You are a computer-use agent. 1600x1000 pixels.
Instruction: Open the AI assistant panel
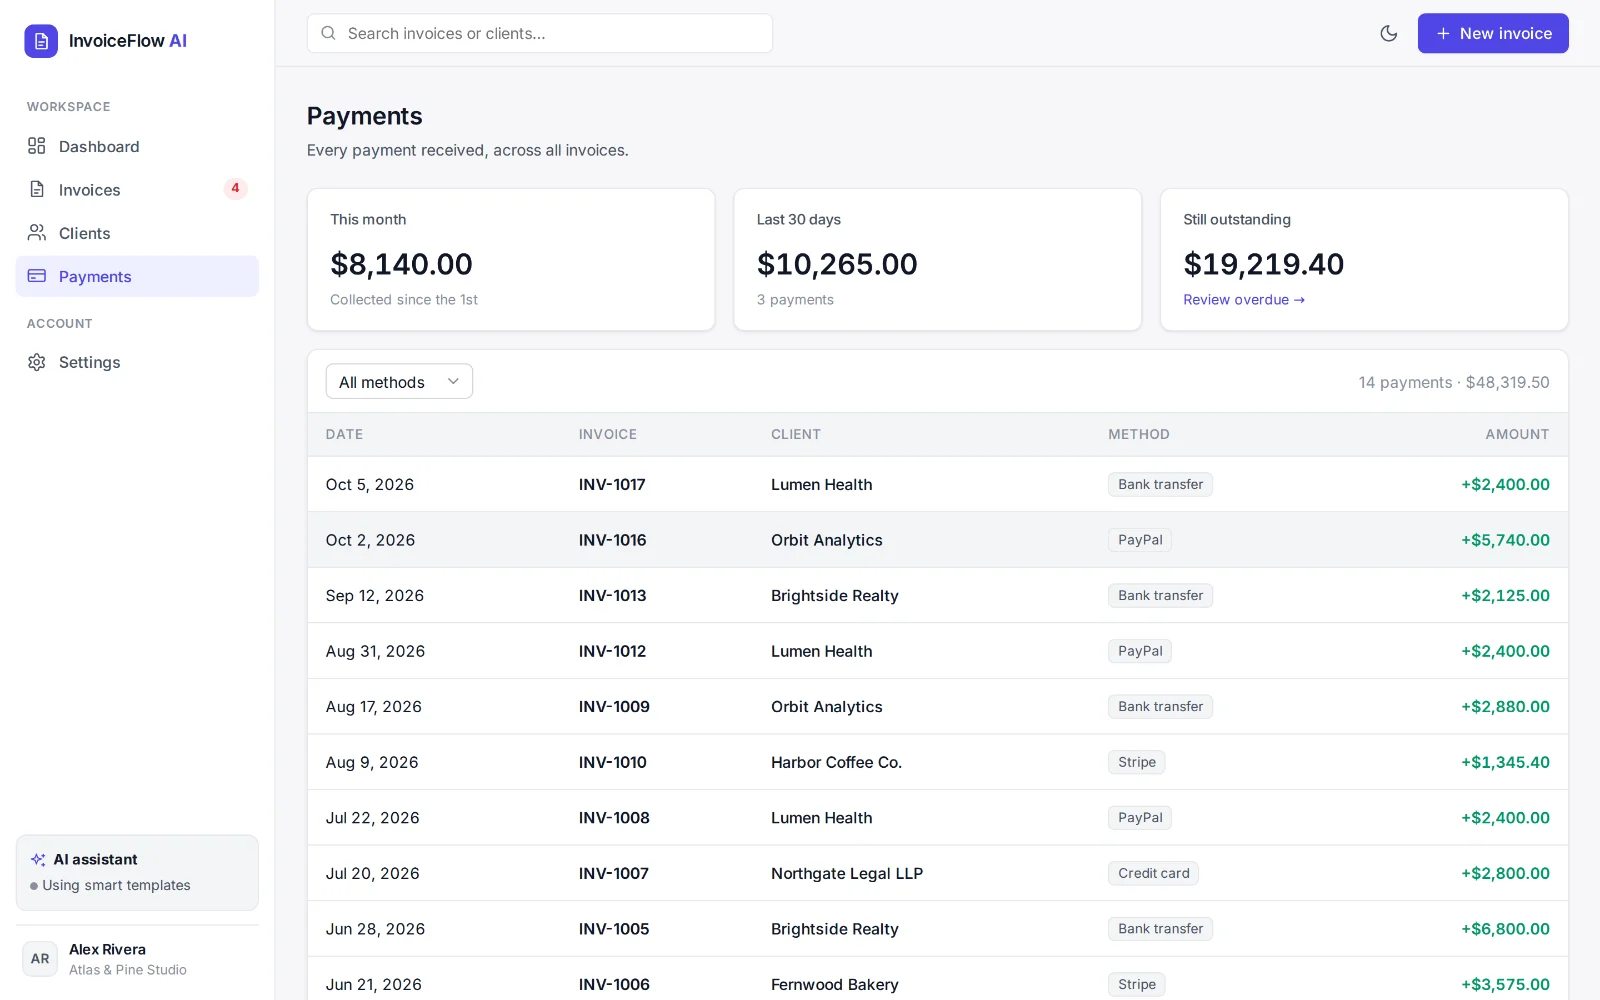tap(137, 872)
